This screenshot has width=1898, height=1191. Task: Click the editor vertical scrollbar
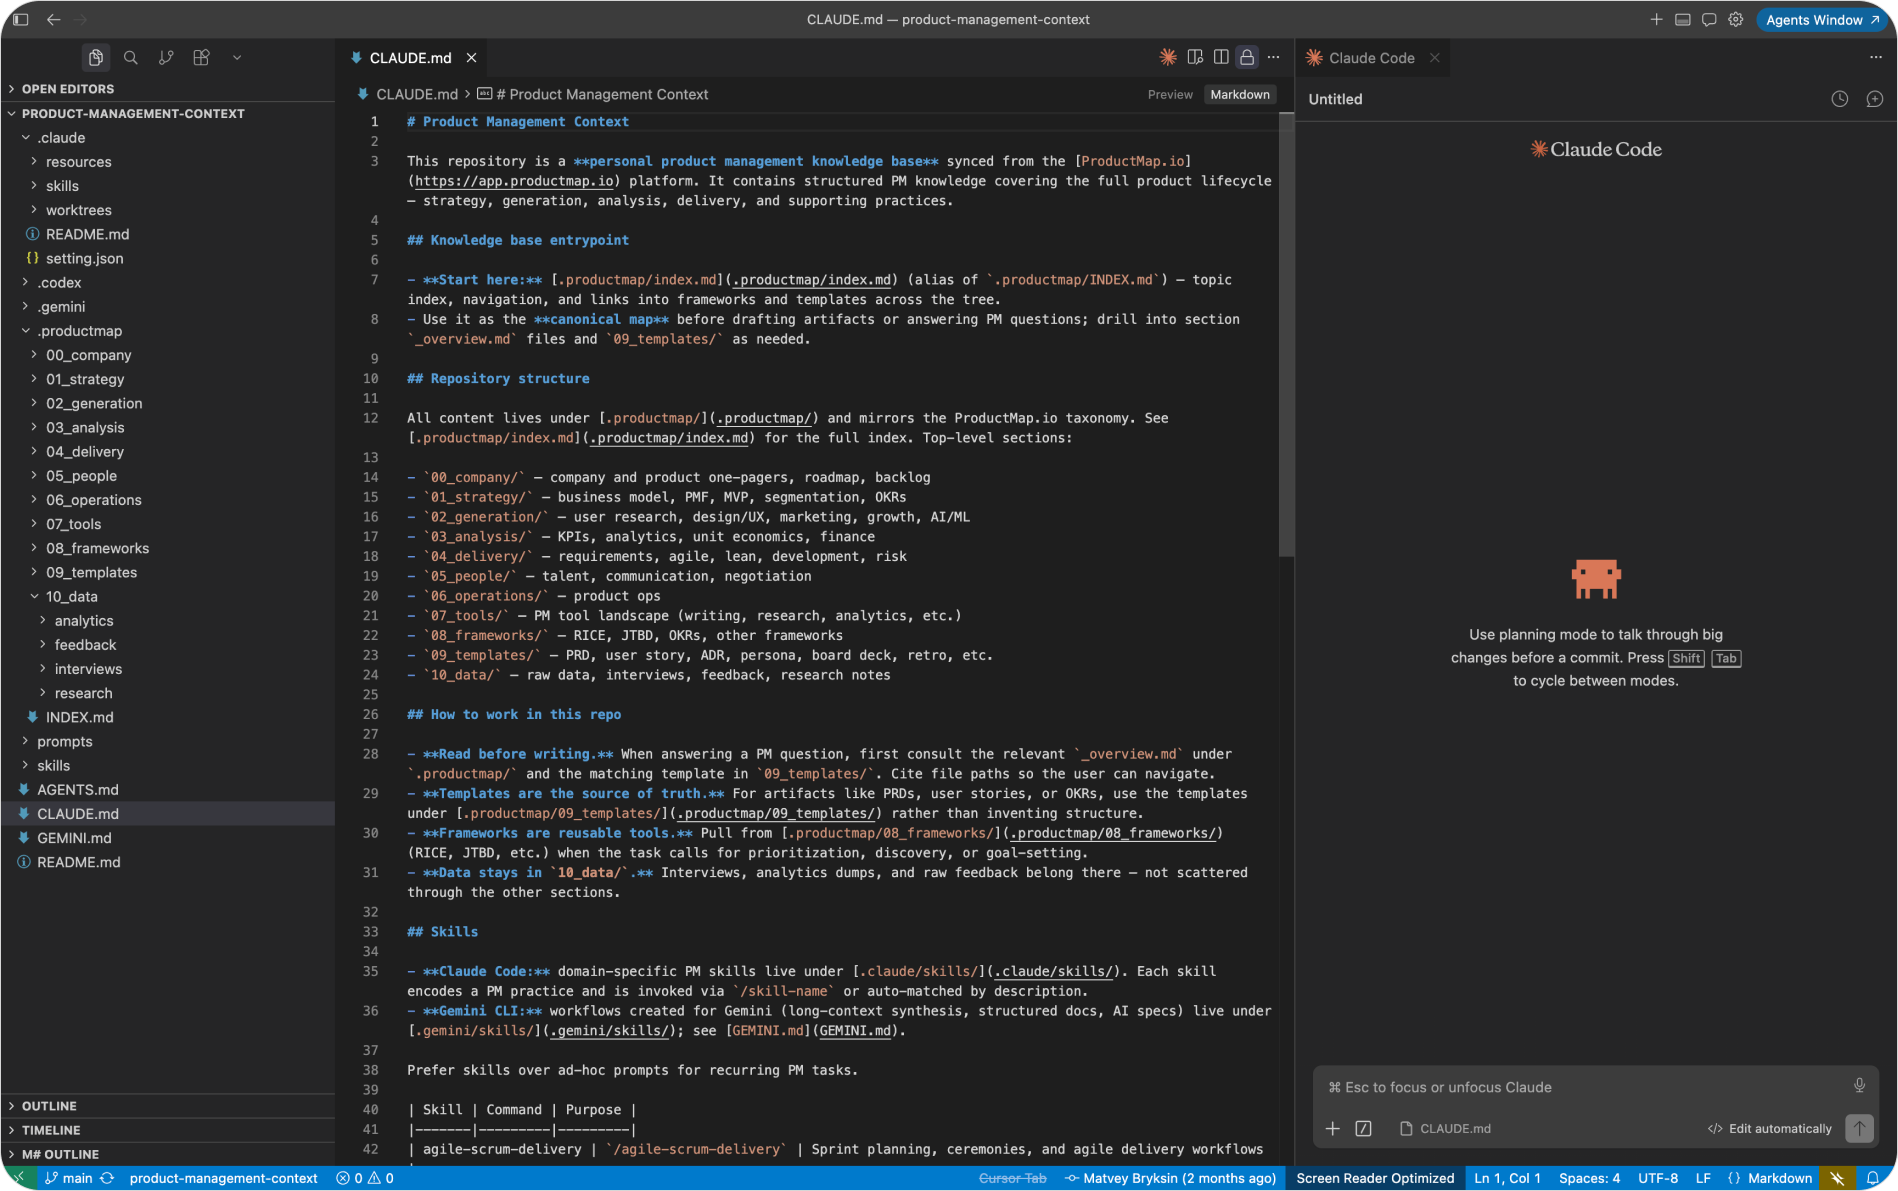1287,336
